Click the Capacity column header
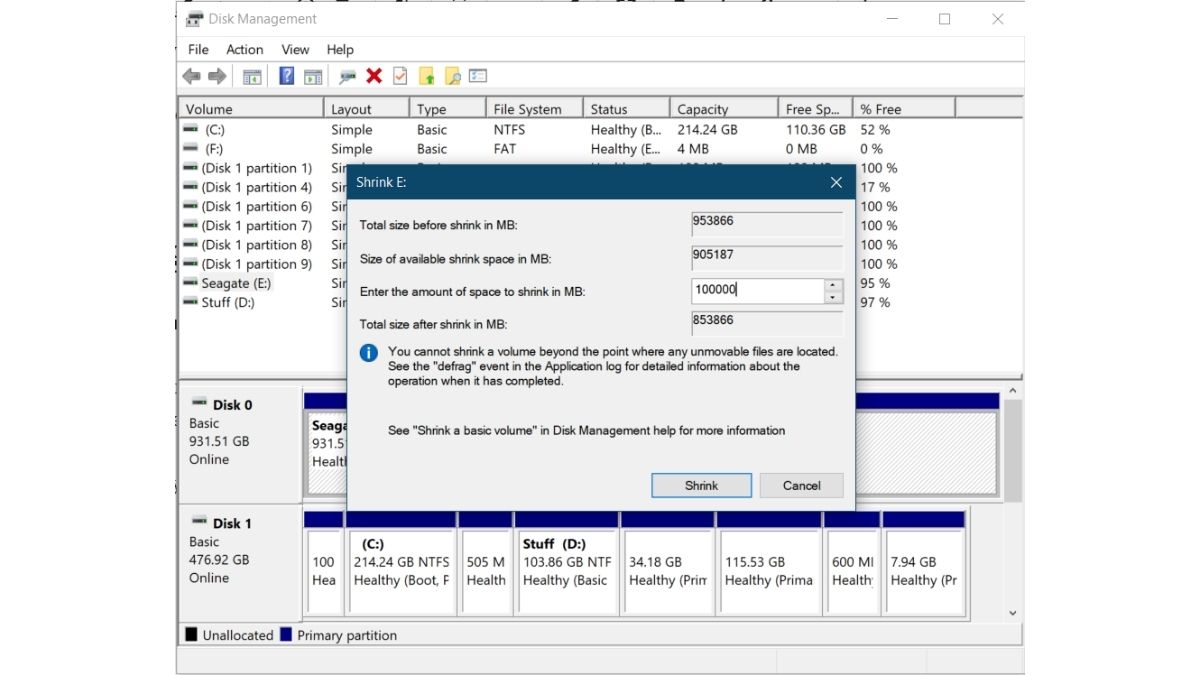 coord(703,109)
